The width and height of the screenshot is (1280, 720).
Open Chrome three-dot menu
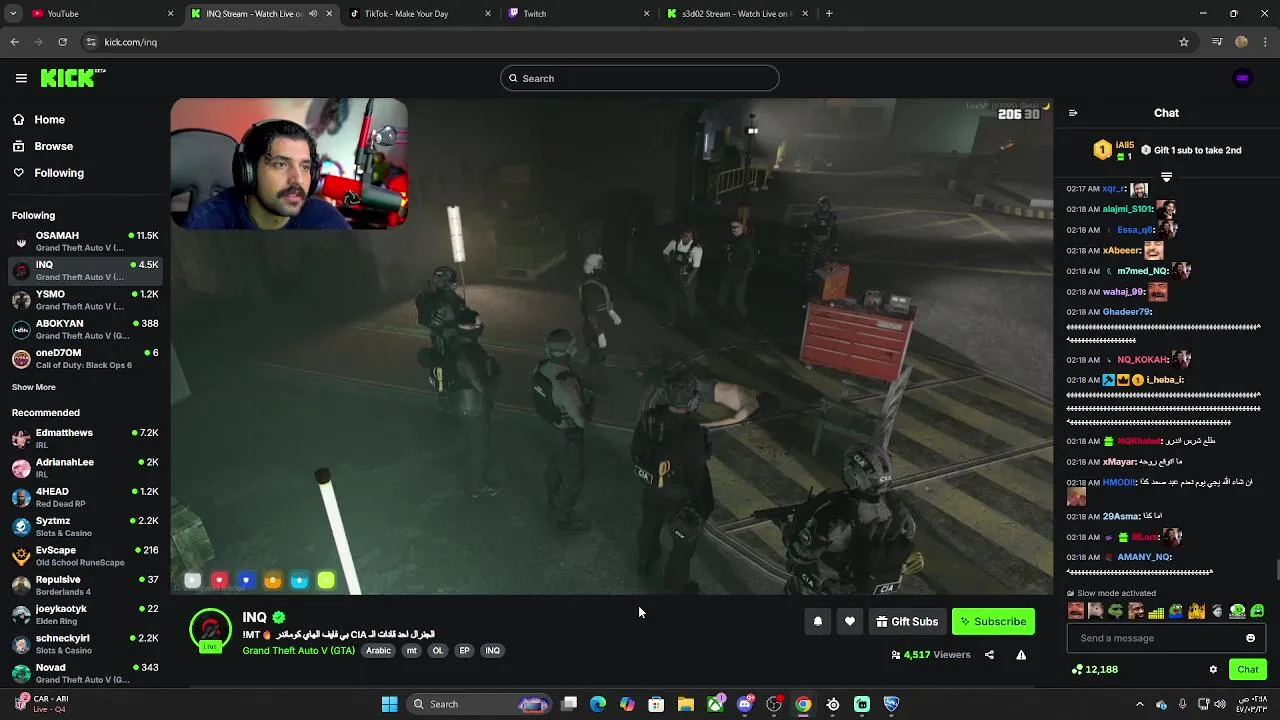[x=1266, y=42]
